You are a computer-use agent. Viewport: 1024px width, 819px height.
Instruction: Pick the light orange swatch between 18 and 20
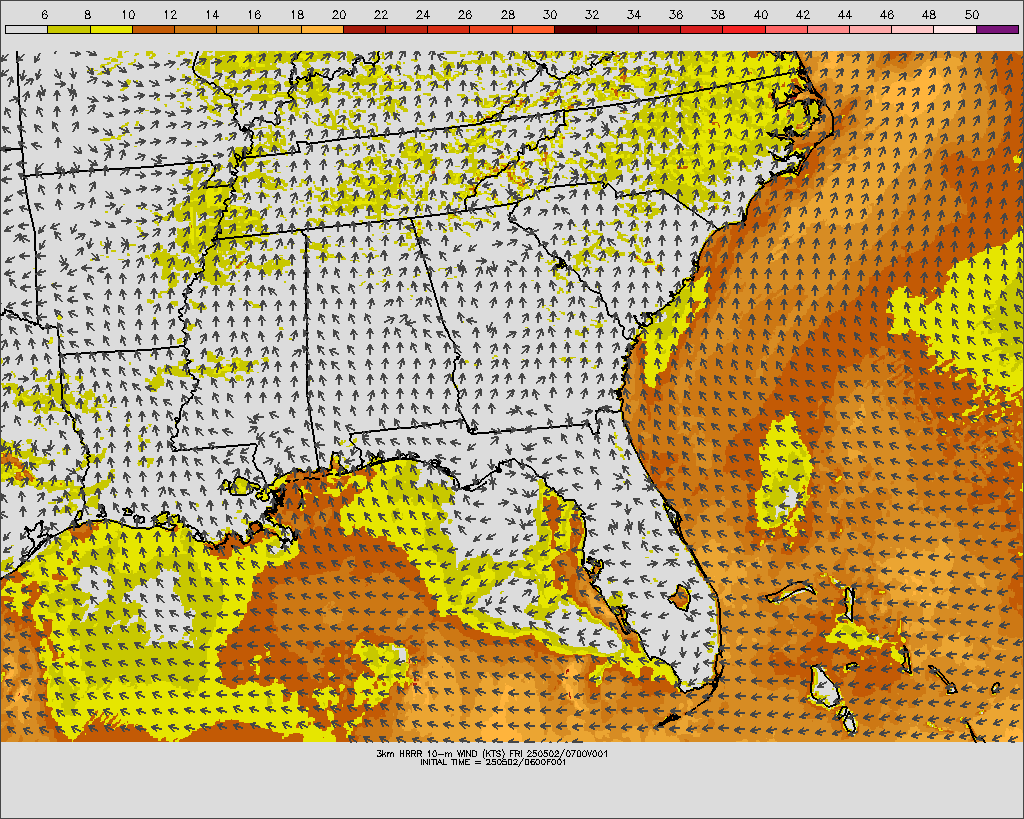pyautogui.click(x=322, y=29)
